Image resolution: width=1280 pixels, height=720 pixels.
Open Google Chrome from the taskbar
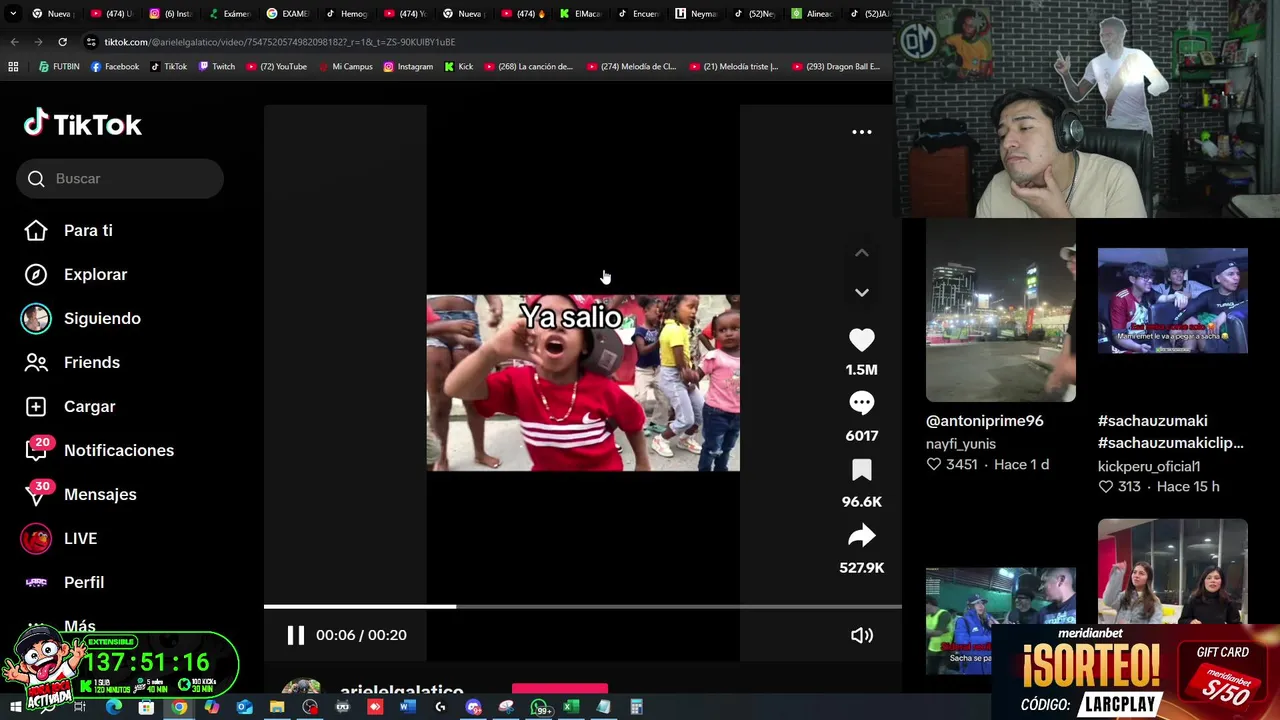[179, 707]
